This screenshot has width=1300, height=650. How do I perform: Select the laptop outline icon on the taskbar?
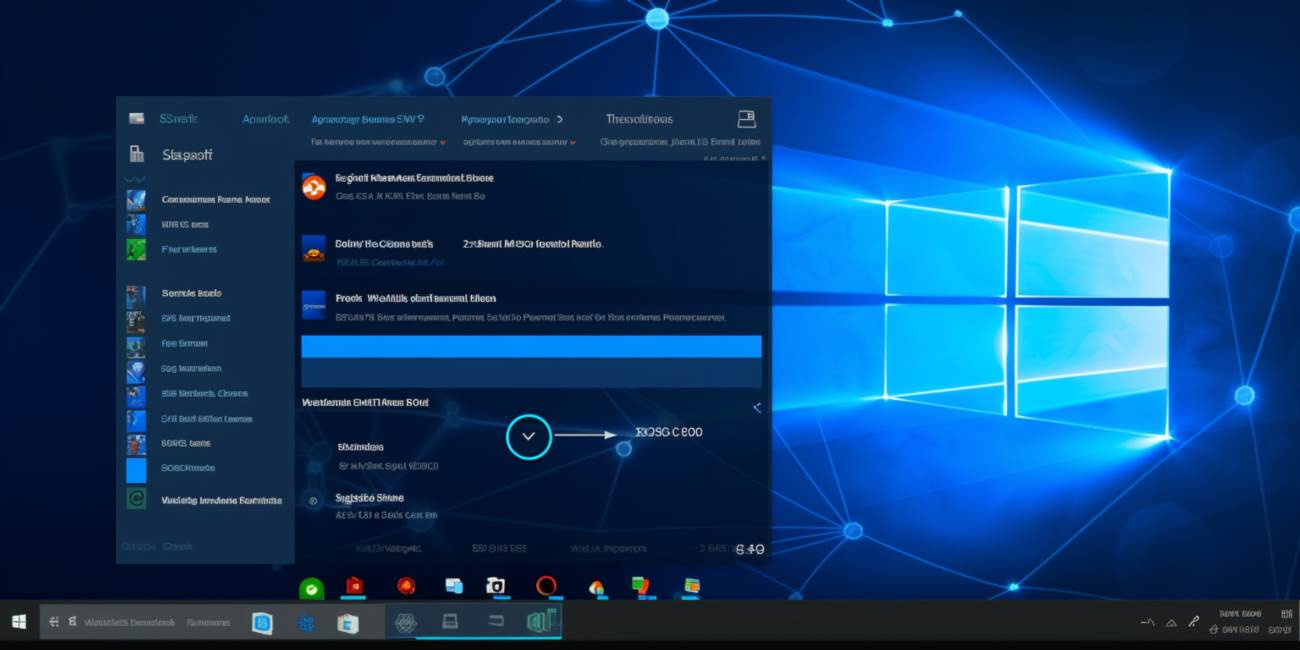click(450, 622)
